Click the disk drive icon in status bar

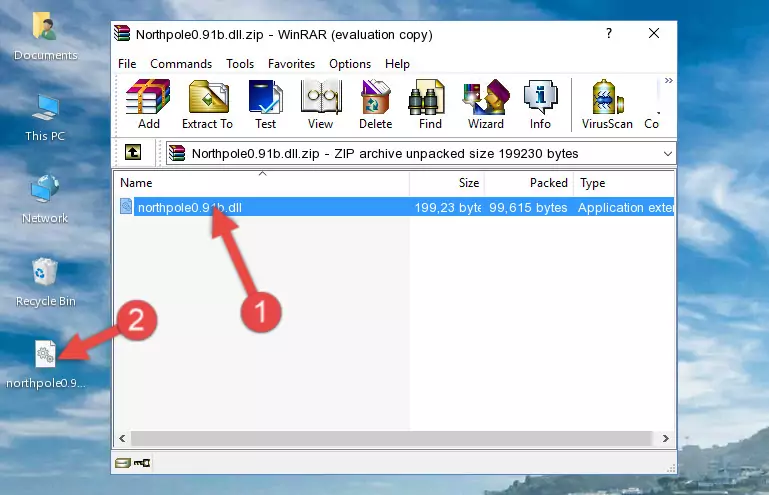[x=123, y=462]
